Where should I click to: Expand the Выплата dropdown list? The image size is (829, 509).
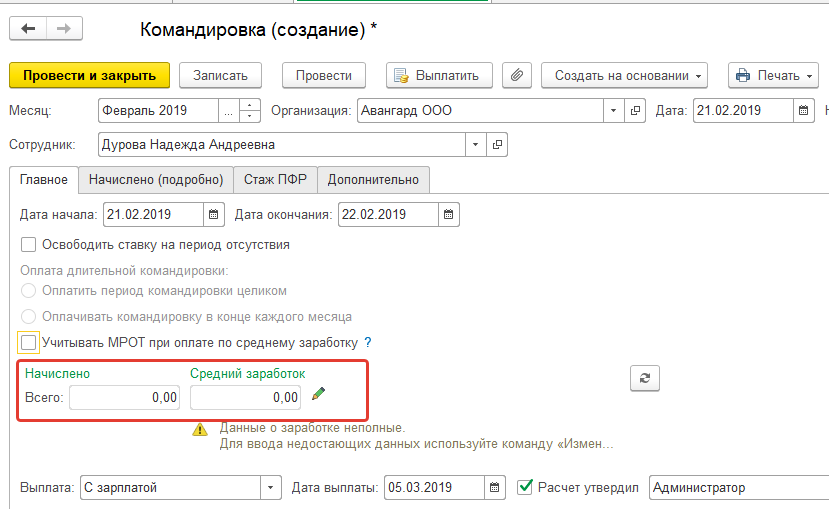[x=270, y=487]
